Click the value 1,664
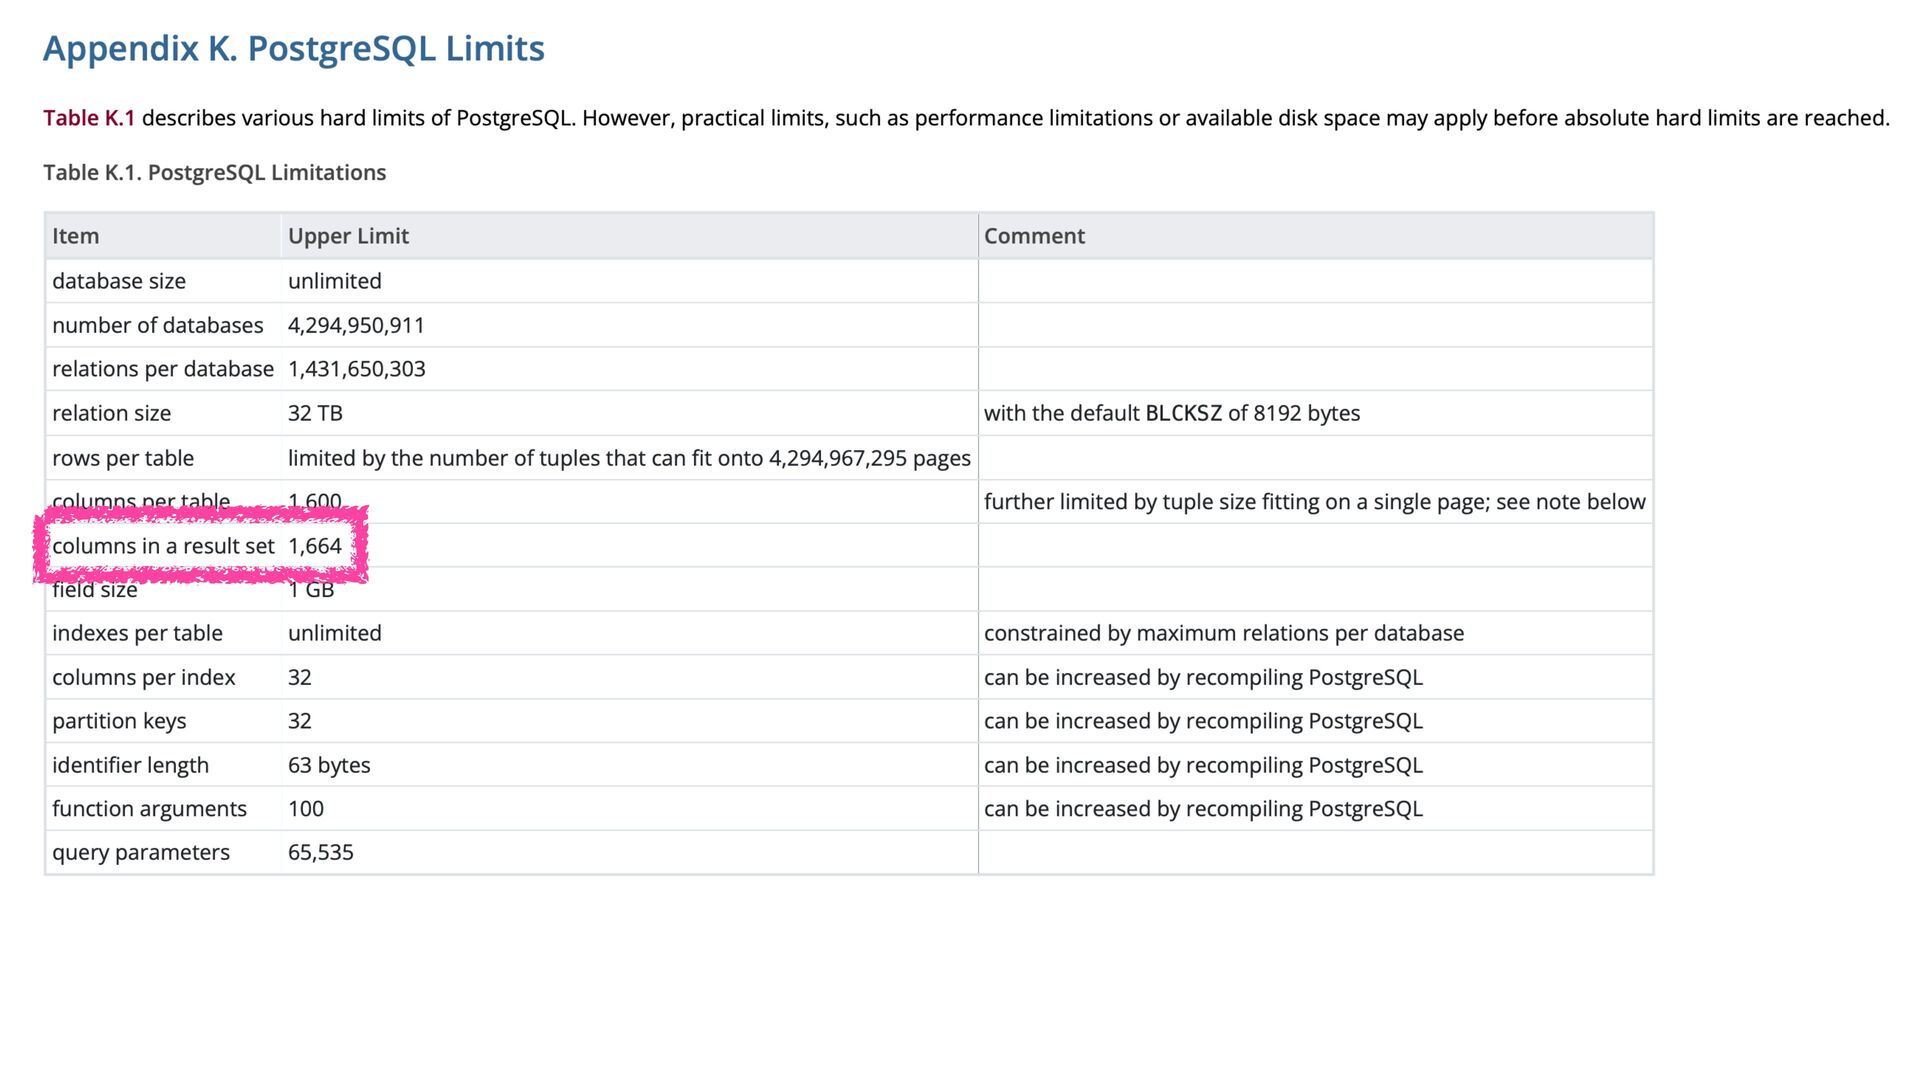 [315, 546]
